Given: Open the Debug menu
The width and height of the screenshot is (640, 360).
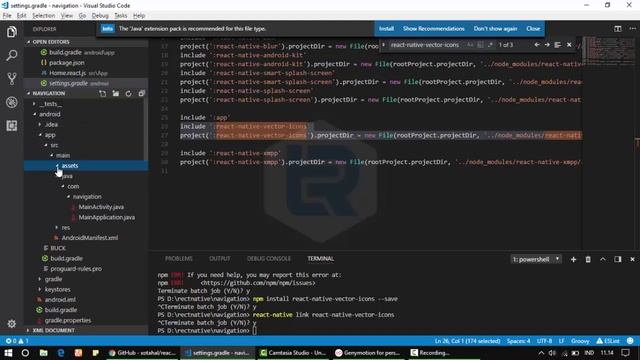Looking at the screenshot, I should point(100,16).
